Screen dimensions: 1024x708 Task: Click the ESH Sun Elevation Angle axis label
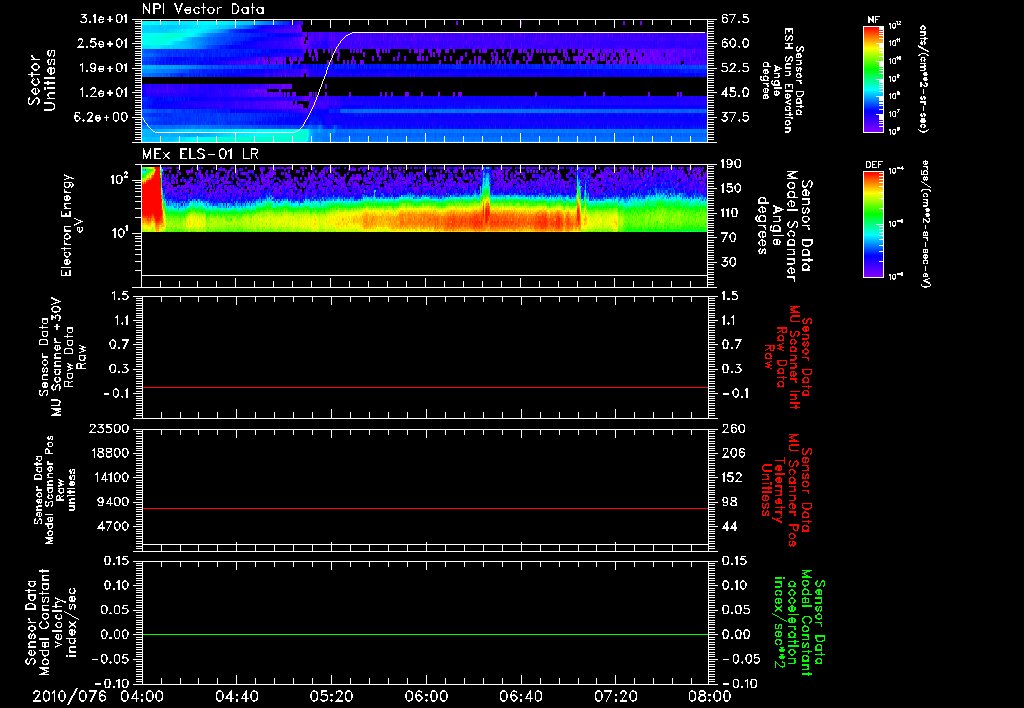click(782, 80)
